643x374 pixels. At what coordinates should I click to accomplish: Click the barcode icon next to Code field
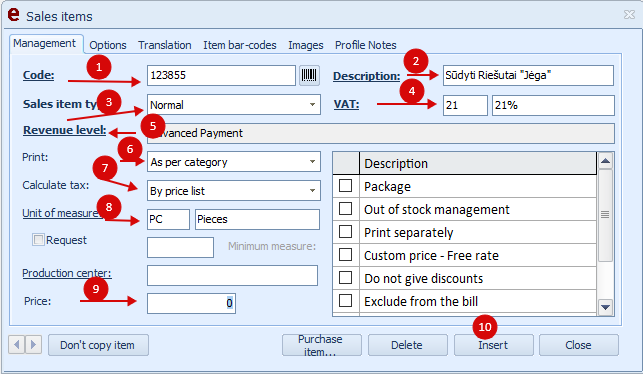click(x=309, y=75)
